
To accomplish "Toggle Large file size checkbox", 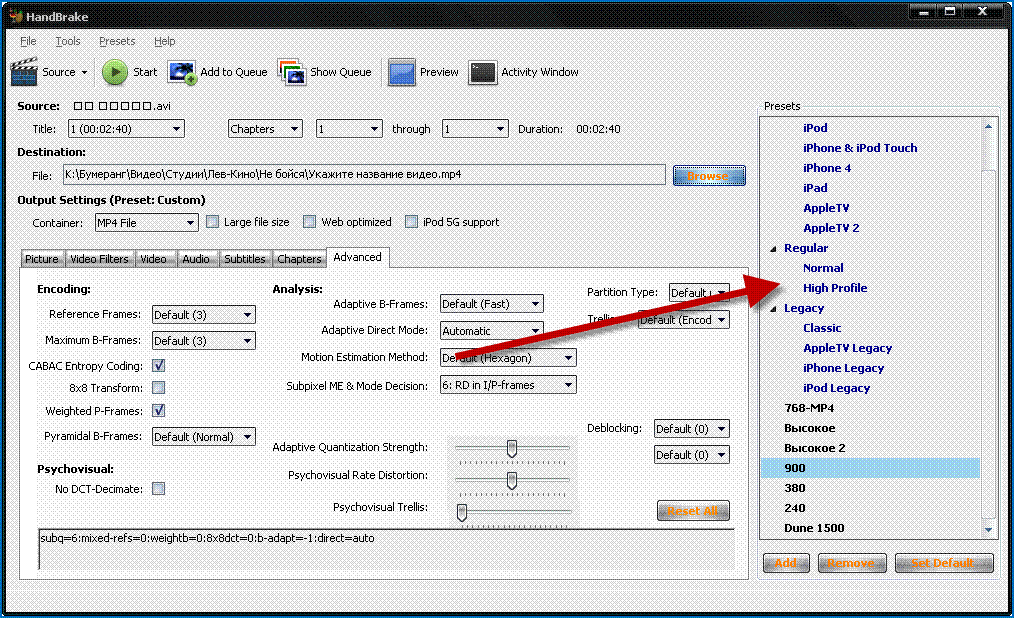I will (x=212, y=222).
